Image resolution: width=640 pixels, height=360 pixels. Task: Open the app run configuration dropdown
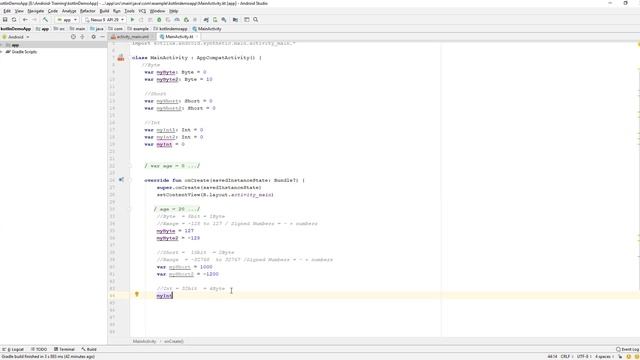(x=67, y=20)
